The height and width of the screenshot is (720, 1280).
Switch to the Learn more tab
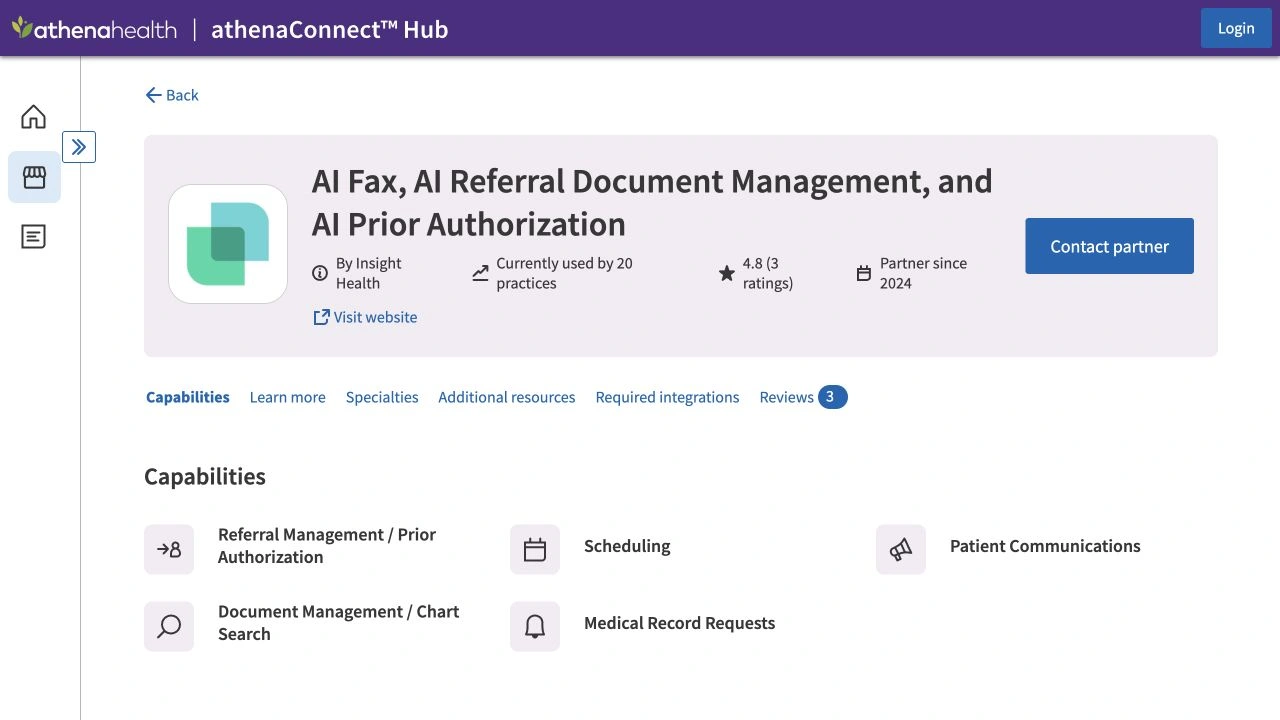point(288,397)
